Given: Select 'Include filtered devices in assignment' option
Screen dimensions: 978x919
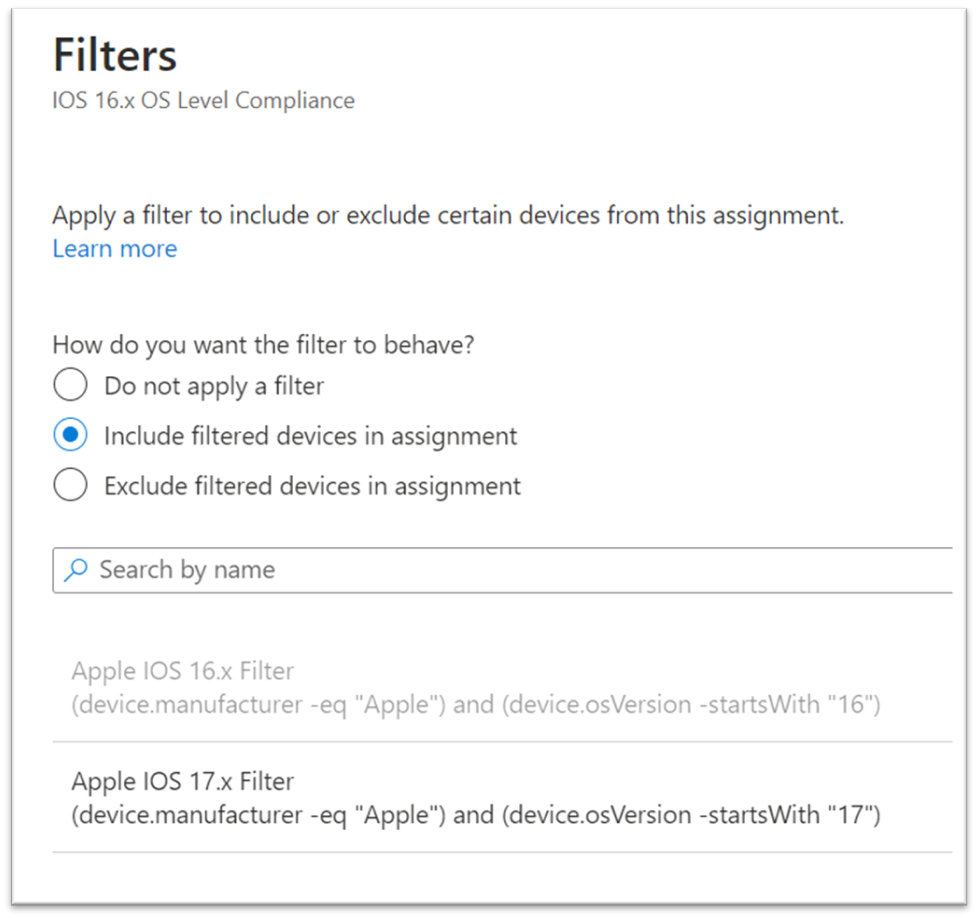Looking at the screenshot, I should 70,434.
